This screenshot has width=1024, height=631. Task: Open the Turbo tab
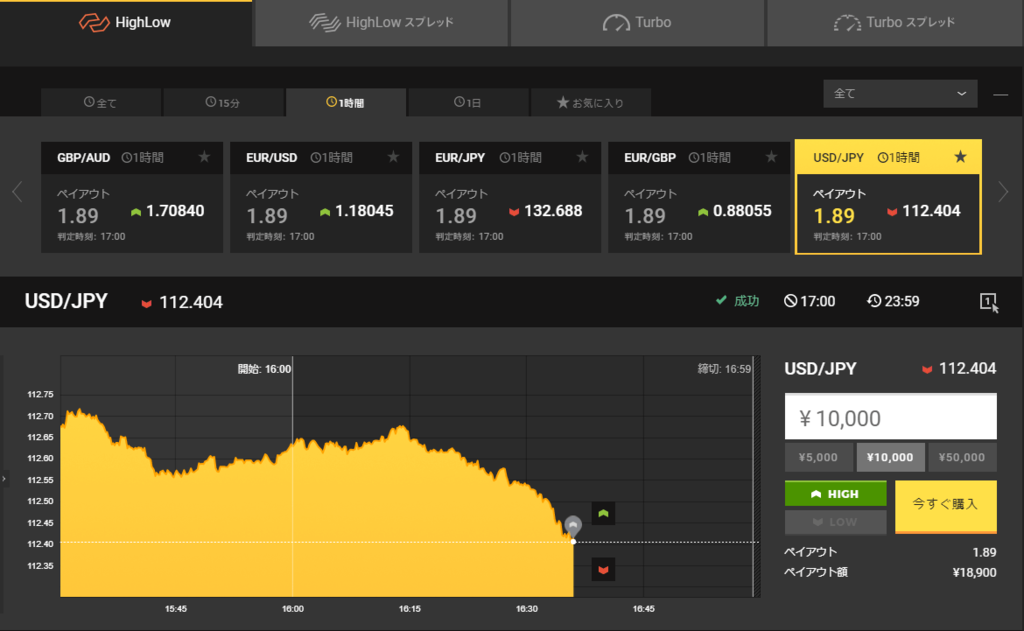[637, 23]
